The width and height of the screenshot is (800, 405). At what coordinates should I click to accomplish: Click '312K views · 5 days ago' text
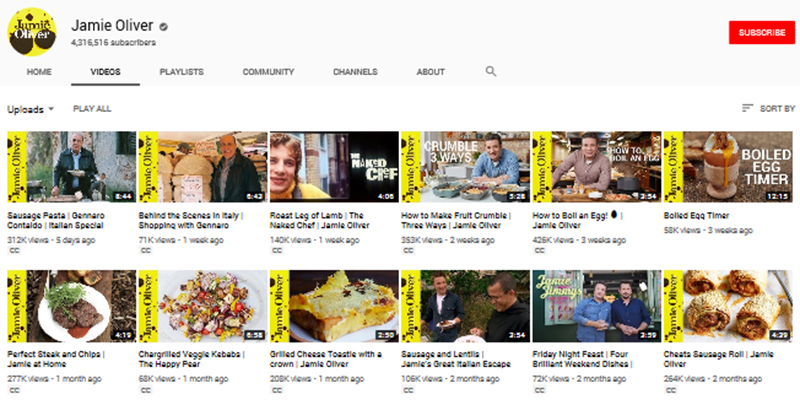click(51, 240)
